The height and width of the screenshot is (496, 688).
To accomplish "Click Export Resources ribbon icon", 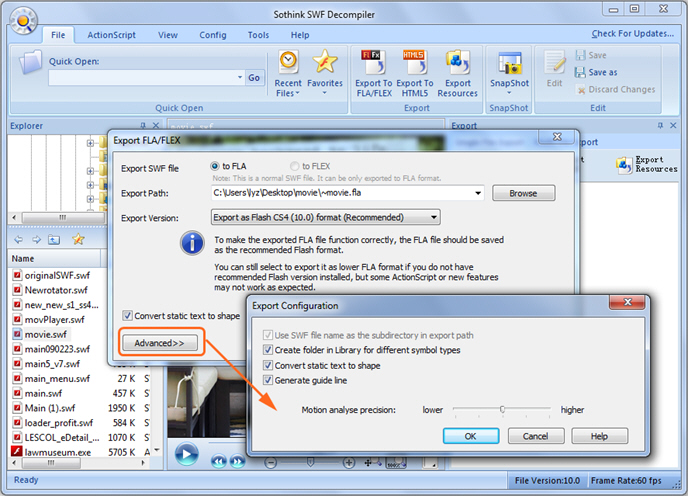I will tap(457, 73).
